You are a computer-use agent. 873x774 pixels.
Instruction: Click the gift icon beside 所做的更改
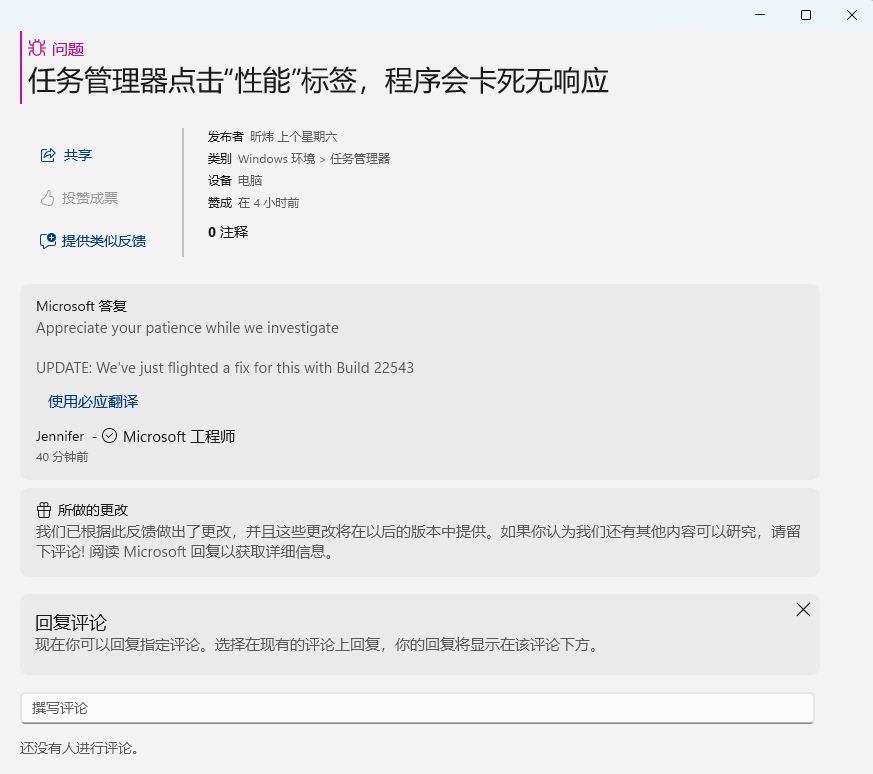(43, 510)
